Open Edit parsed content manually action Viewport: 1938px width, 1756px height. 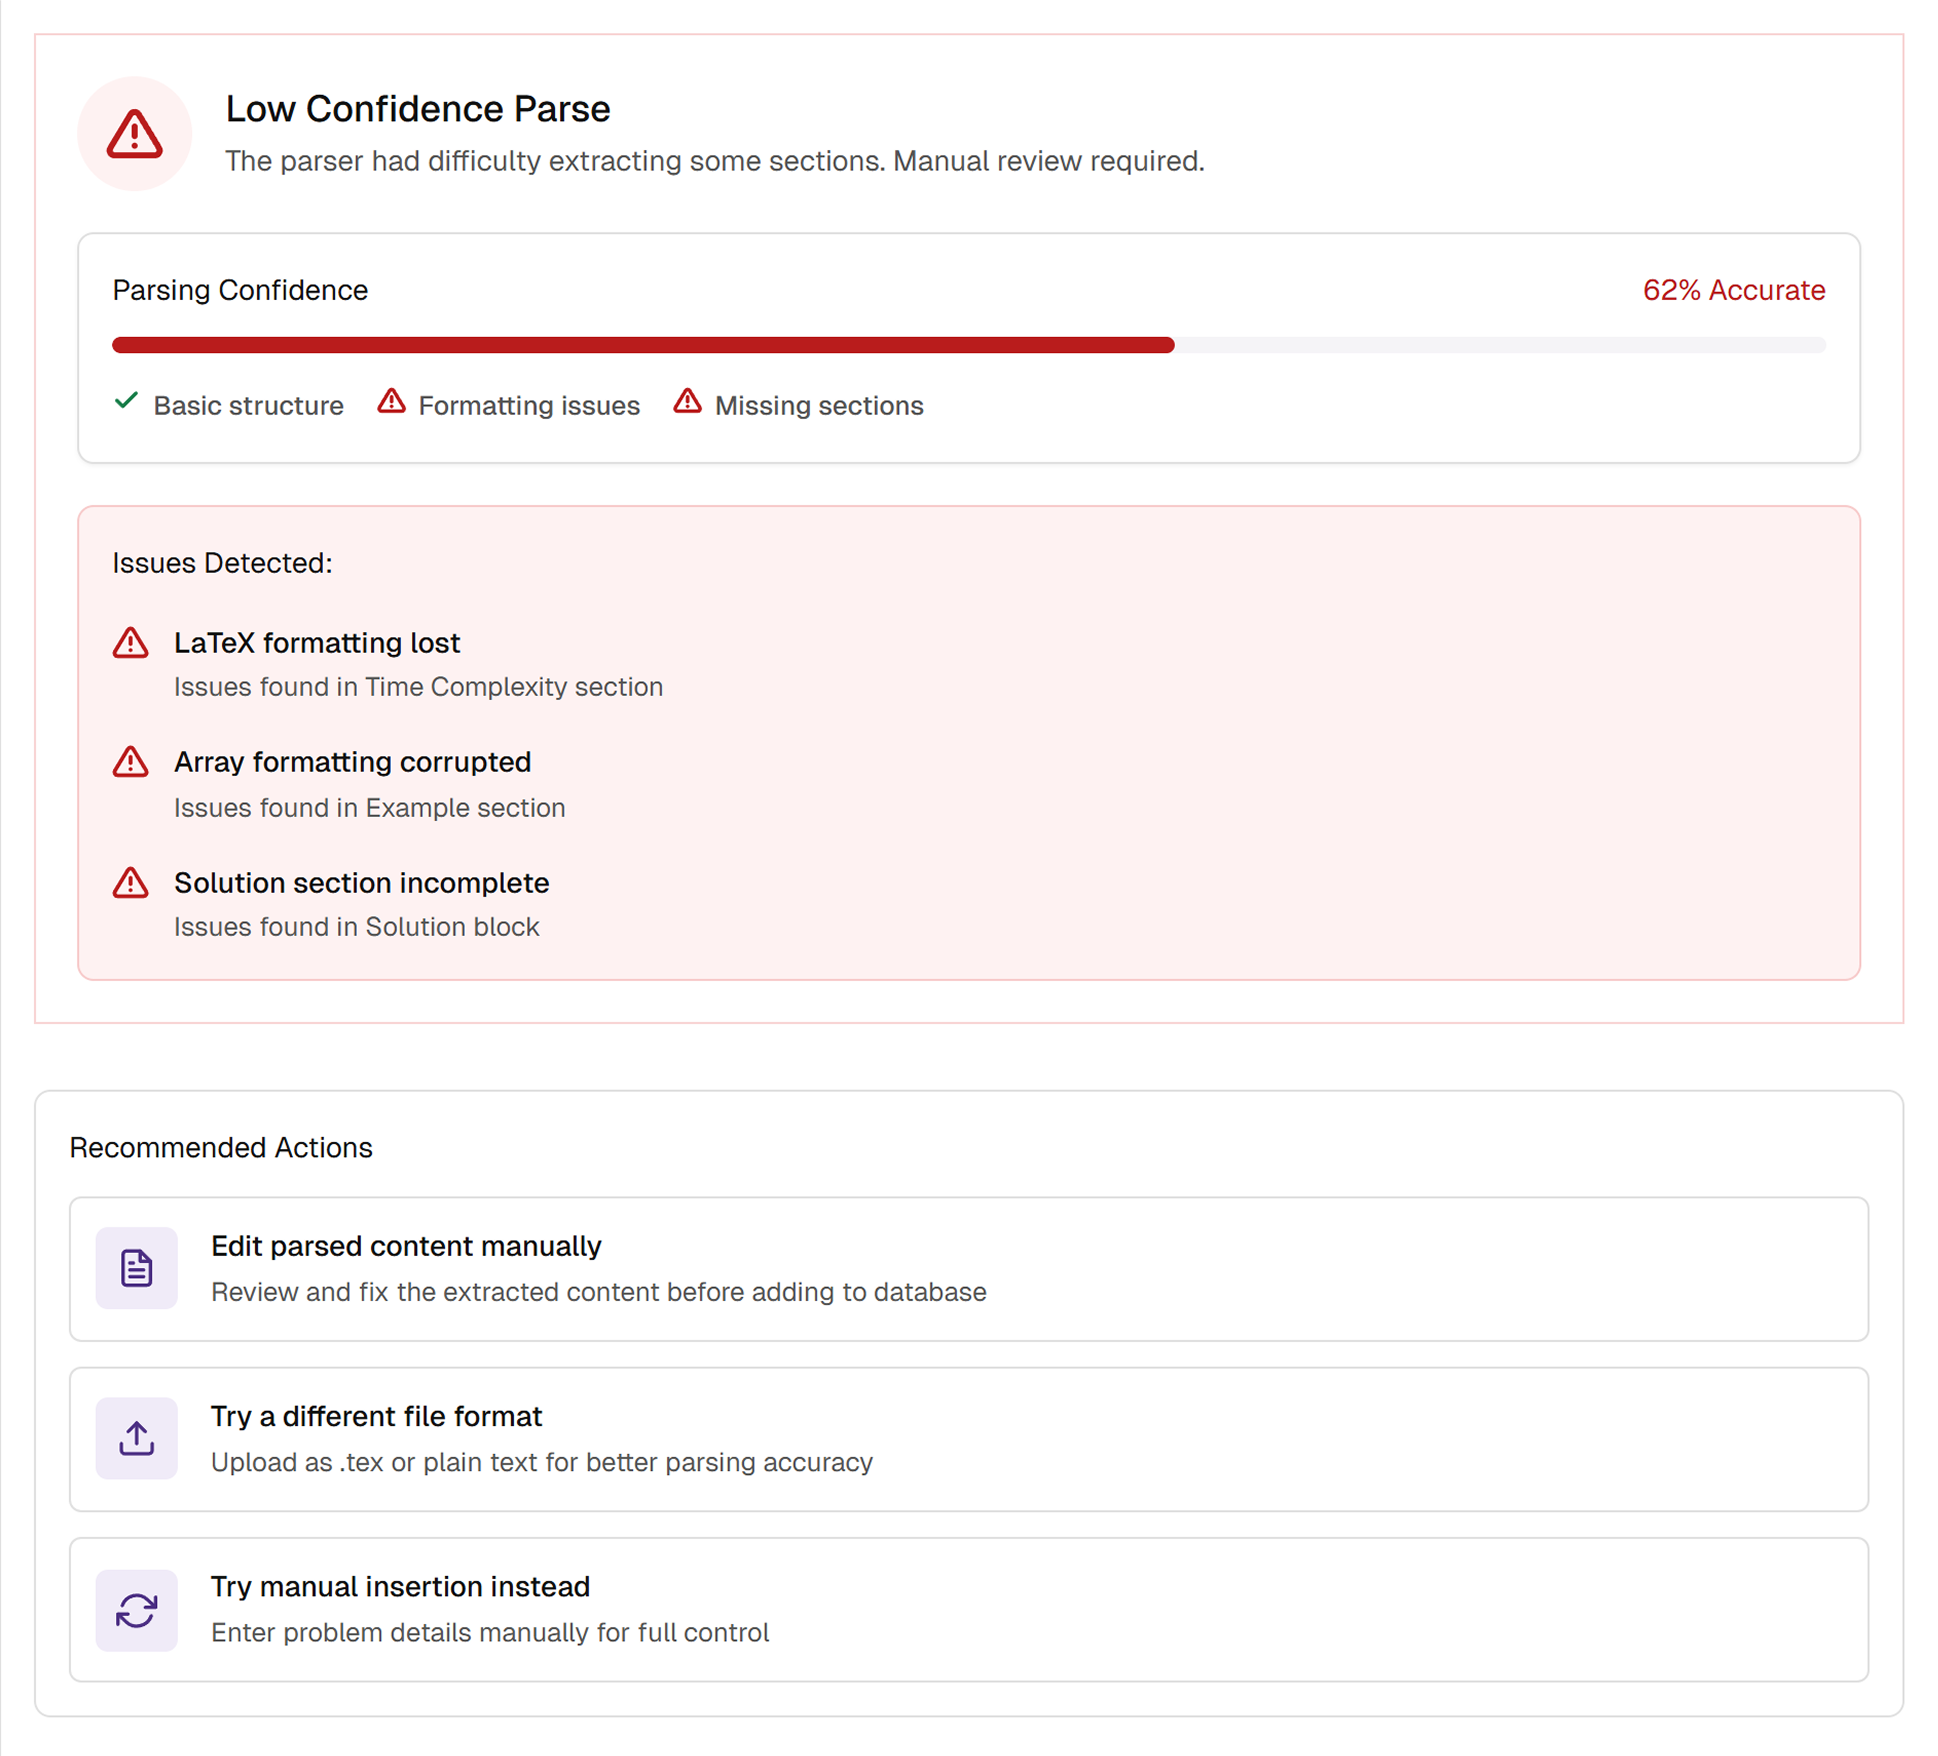click(x=968, y=1269)
